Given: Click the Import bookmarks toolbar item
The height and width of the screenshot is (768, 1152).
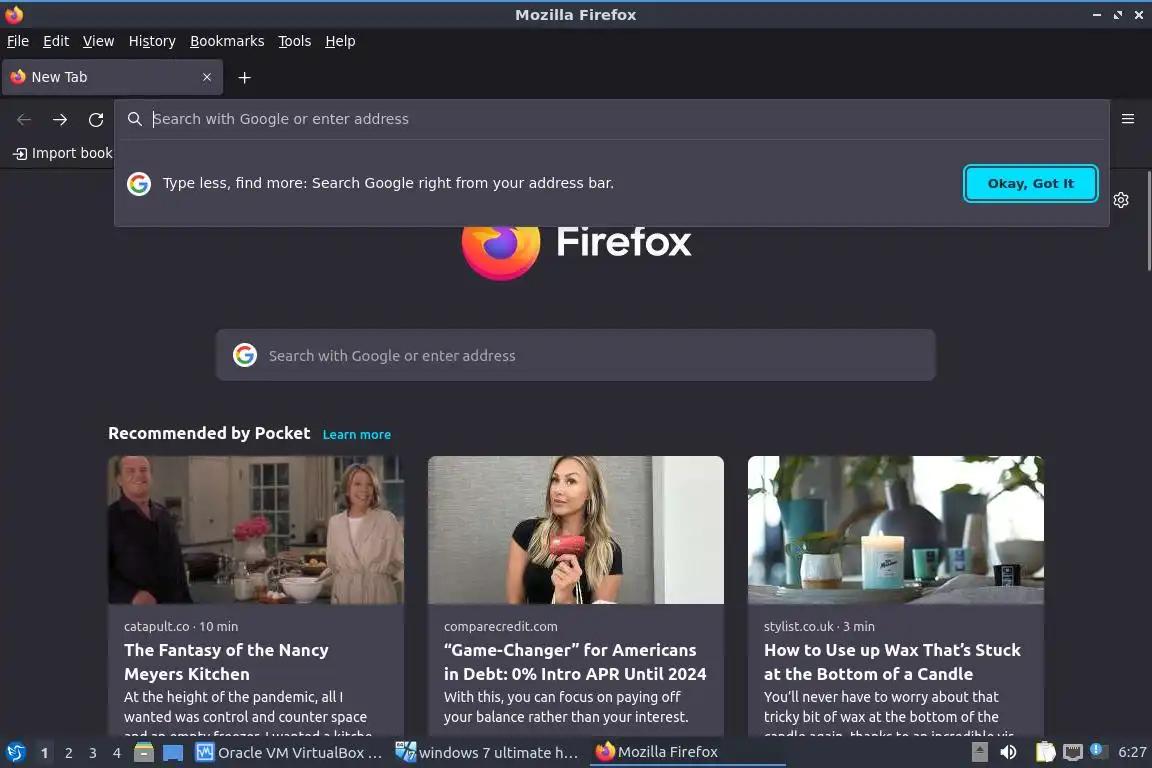Looking at the screenshot, I should point(63,153).
